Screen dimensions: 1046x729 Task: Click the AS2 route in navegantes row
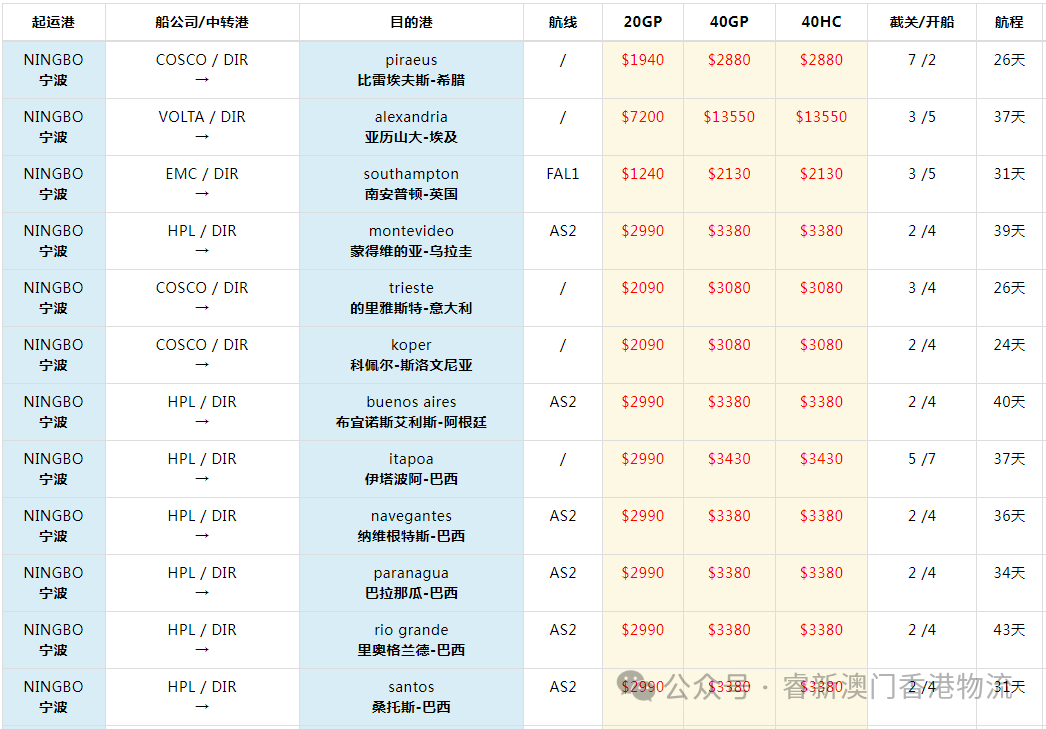pyautogui.click(x=563, y=516)
